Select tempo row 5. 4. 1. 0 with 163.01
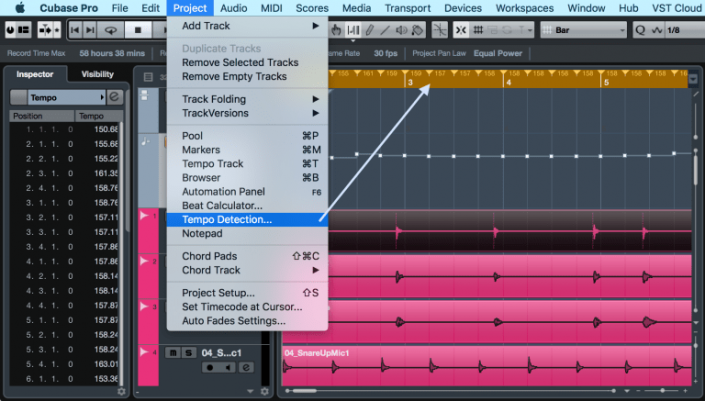The image size is (705, 401). (66, 364)
